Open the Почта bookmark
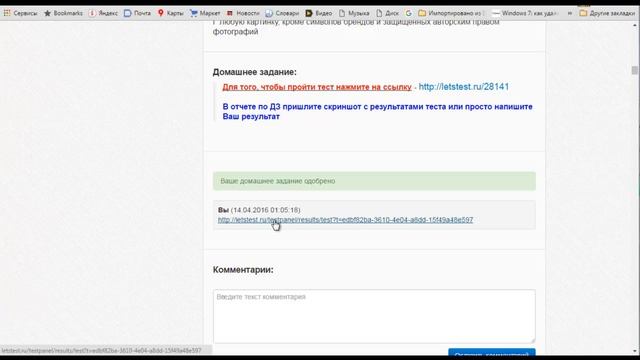Image resolution: width=640 pixels, height=360 pixels. point(137,13)
